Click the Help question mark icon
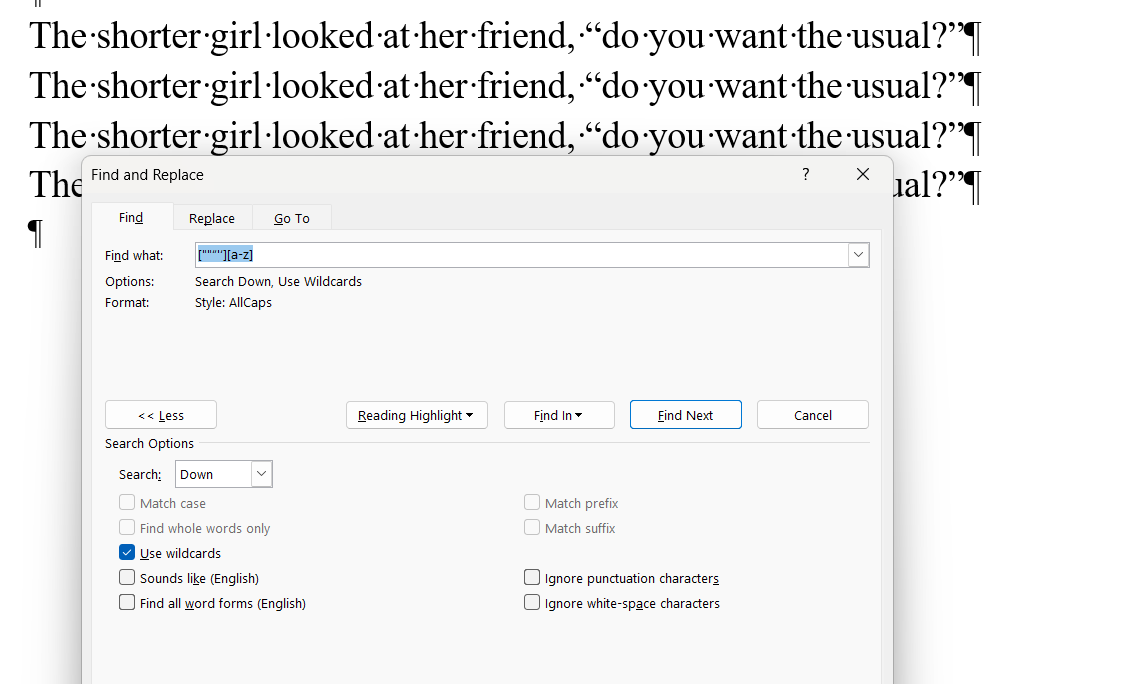Viewport: 1137px width, 684px height. (x=806, y=174)
